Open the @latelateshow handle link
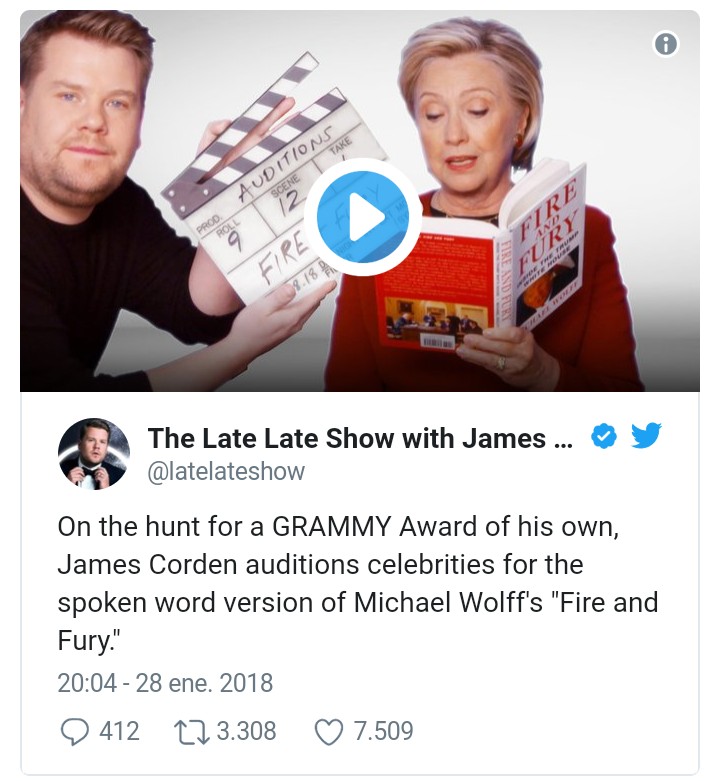This screenshot has height=781, width=720. point(226,471)
